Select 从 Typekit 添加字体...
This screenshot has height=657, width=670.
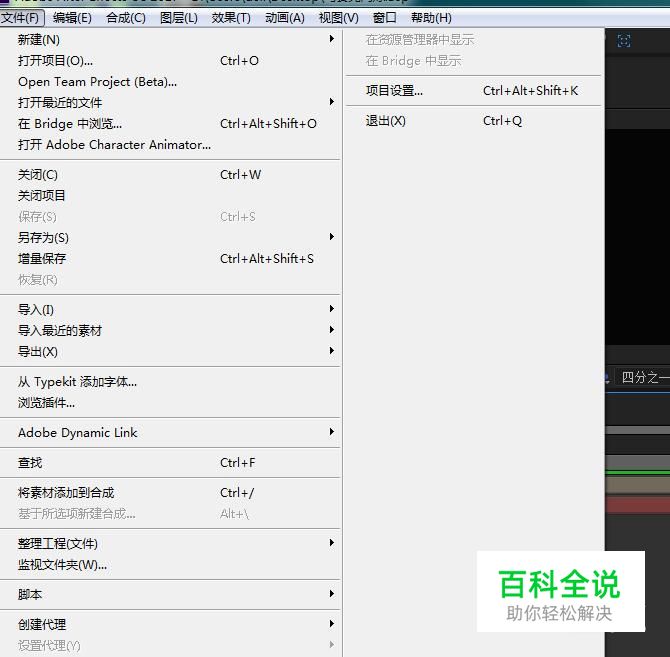(170, 381)
